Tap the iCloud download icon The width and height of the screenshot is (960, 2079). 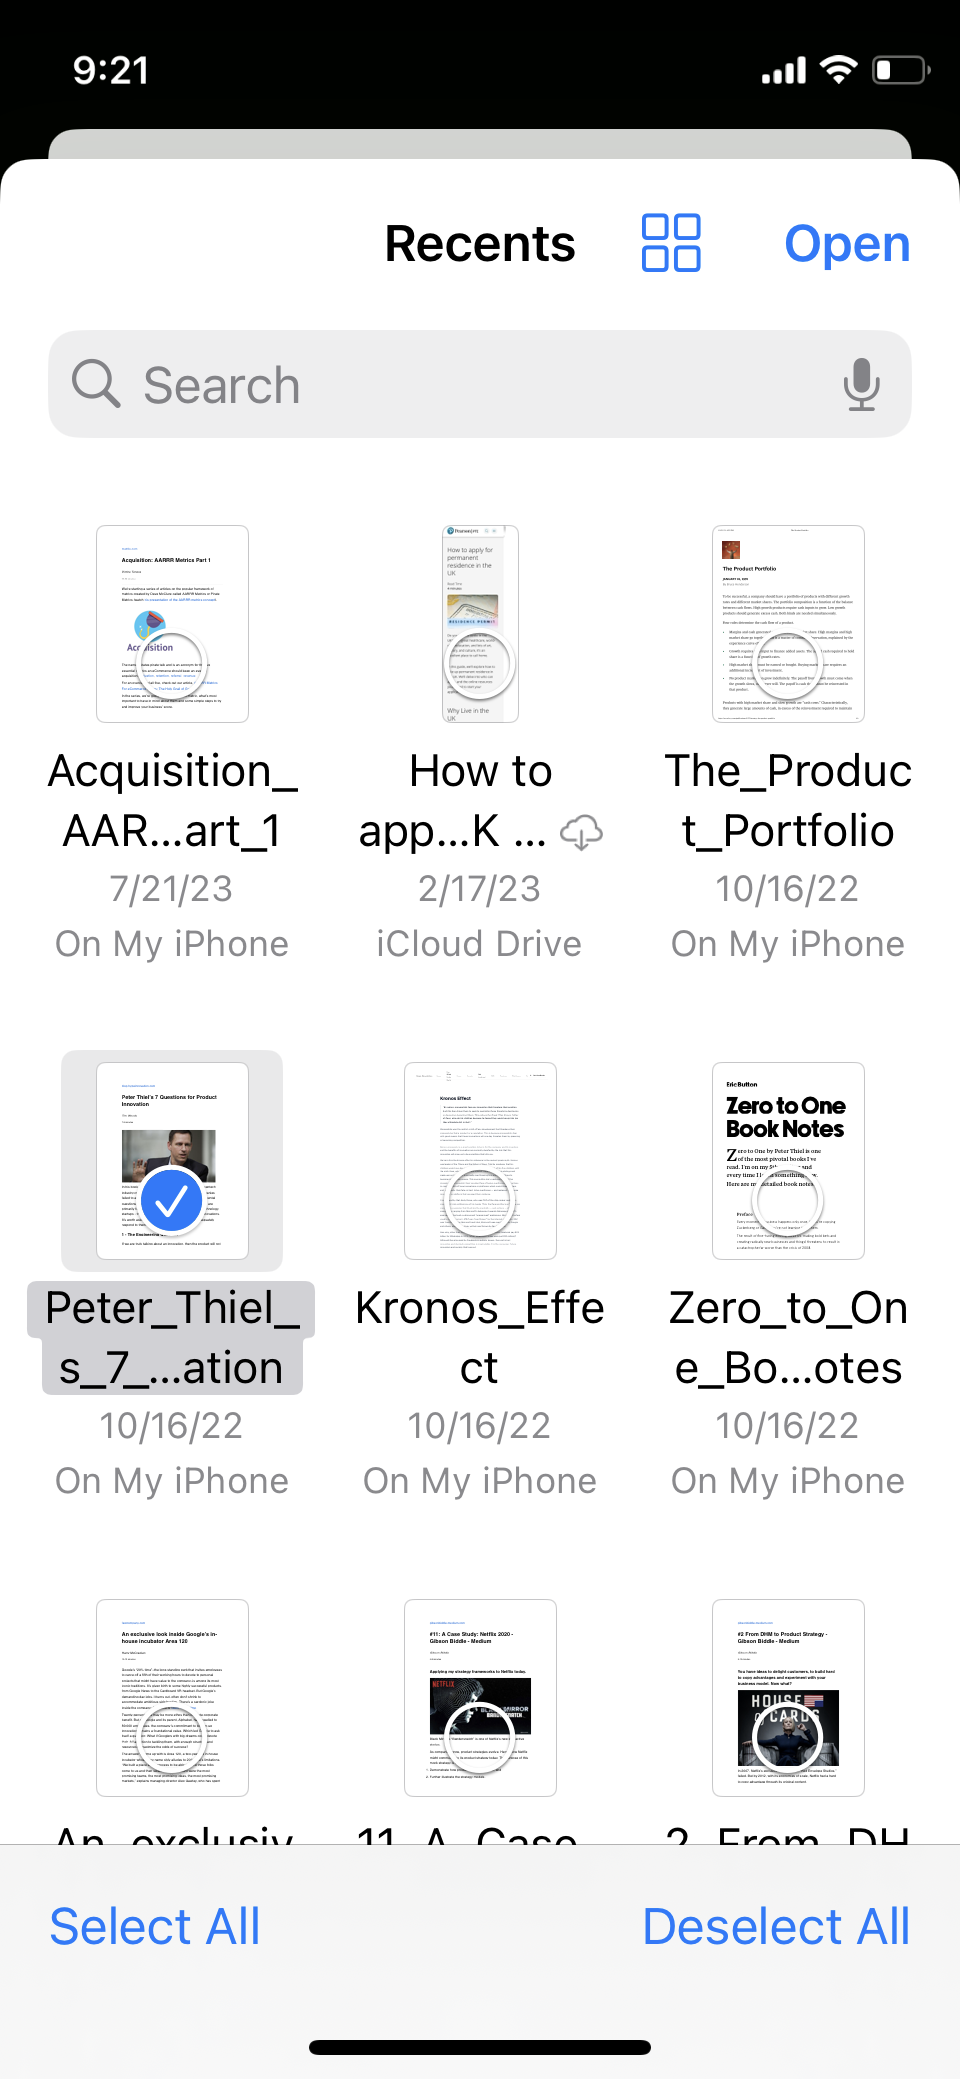point(581,832)
